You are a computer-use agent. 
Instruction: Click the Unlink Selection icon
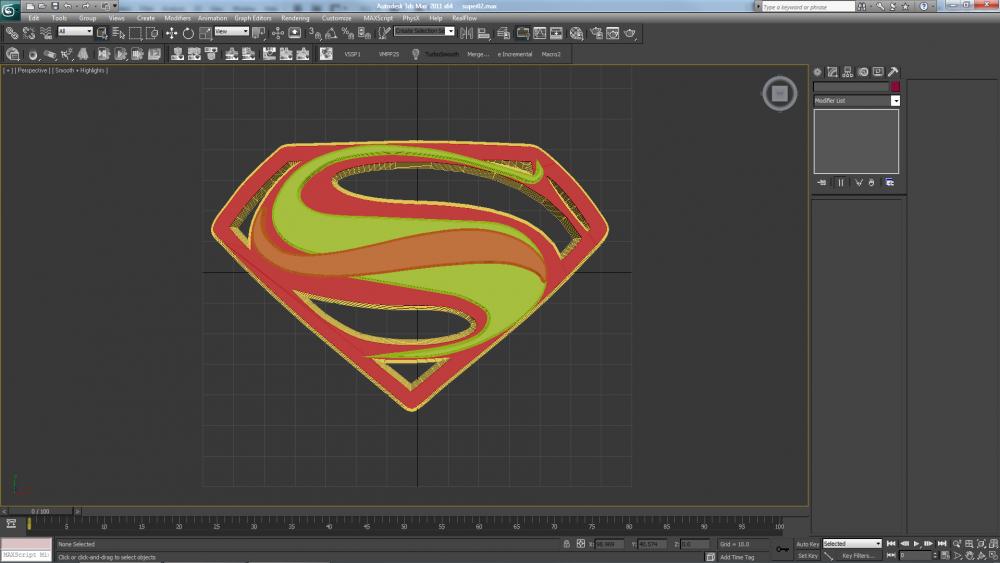29,33
